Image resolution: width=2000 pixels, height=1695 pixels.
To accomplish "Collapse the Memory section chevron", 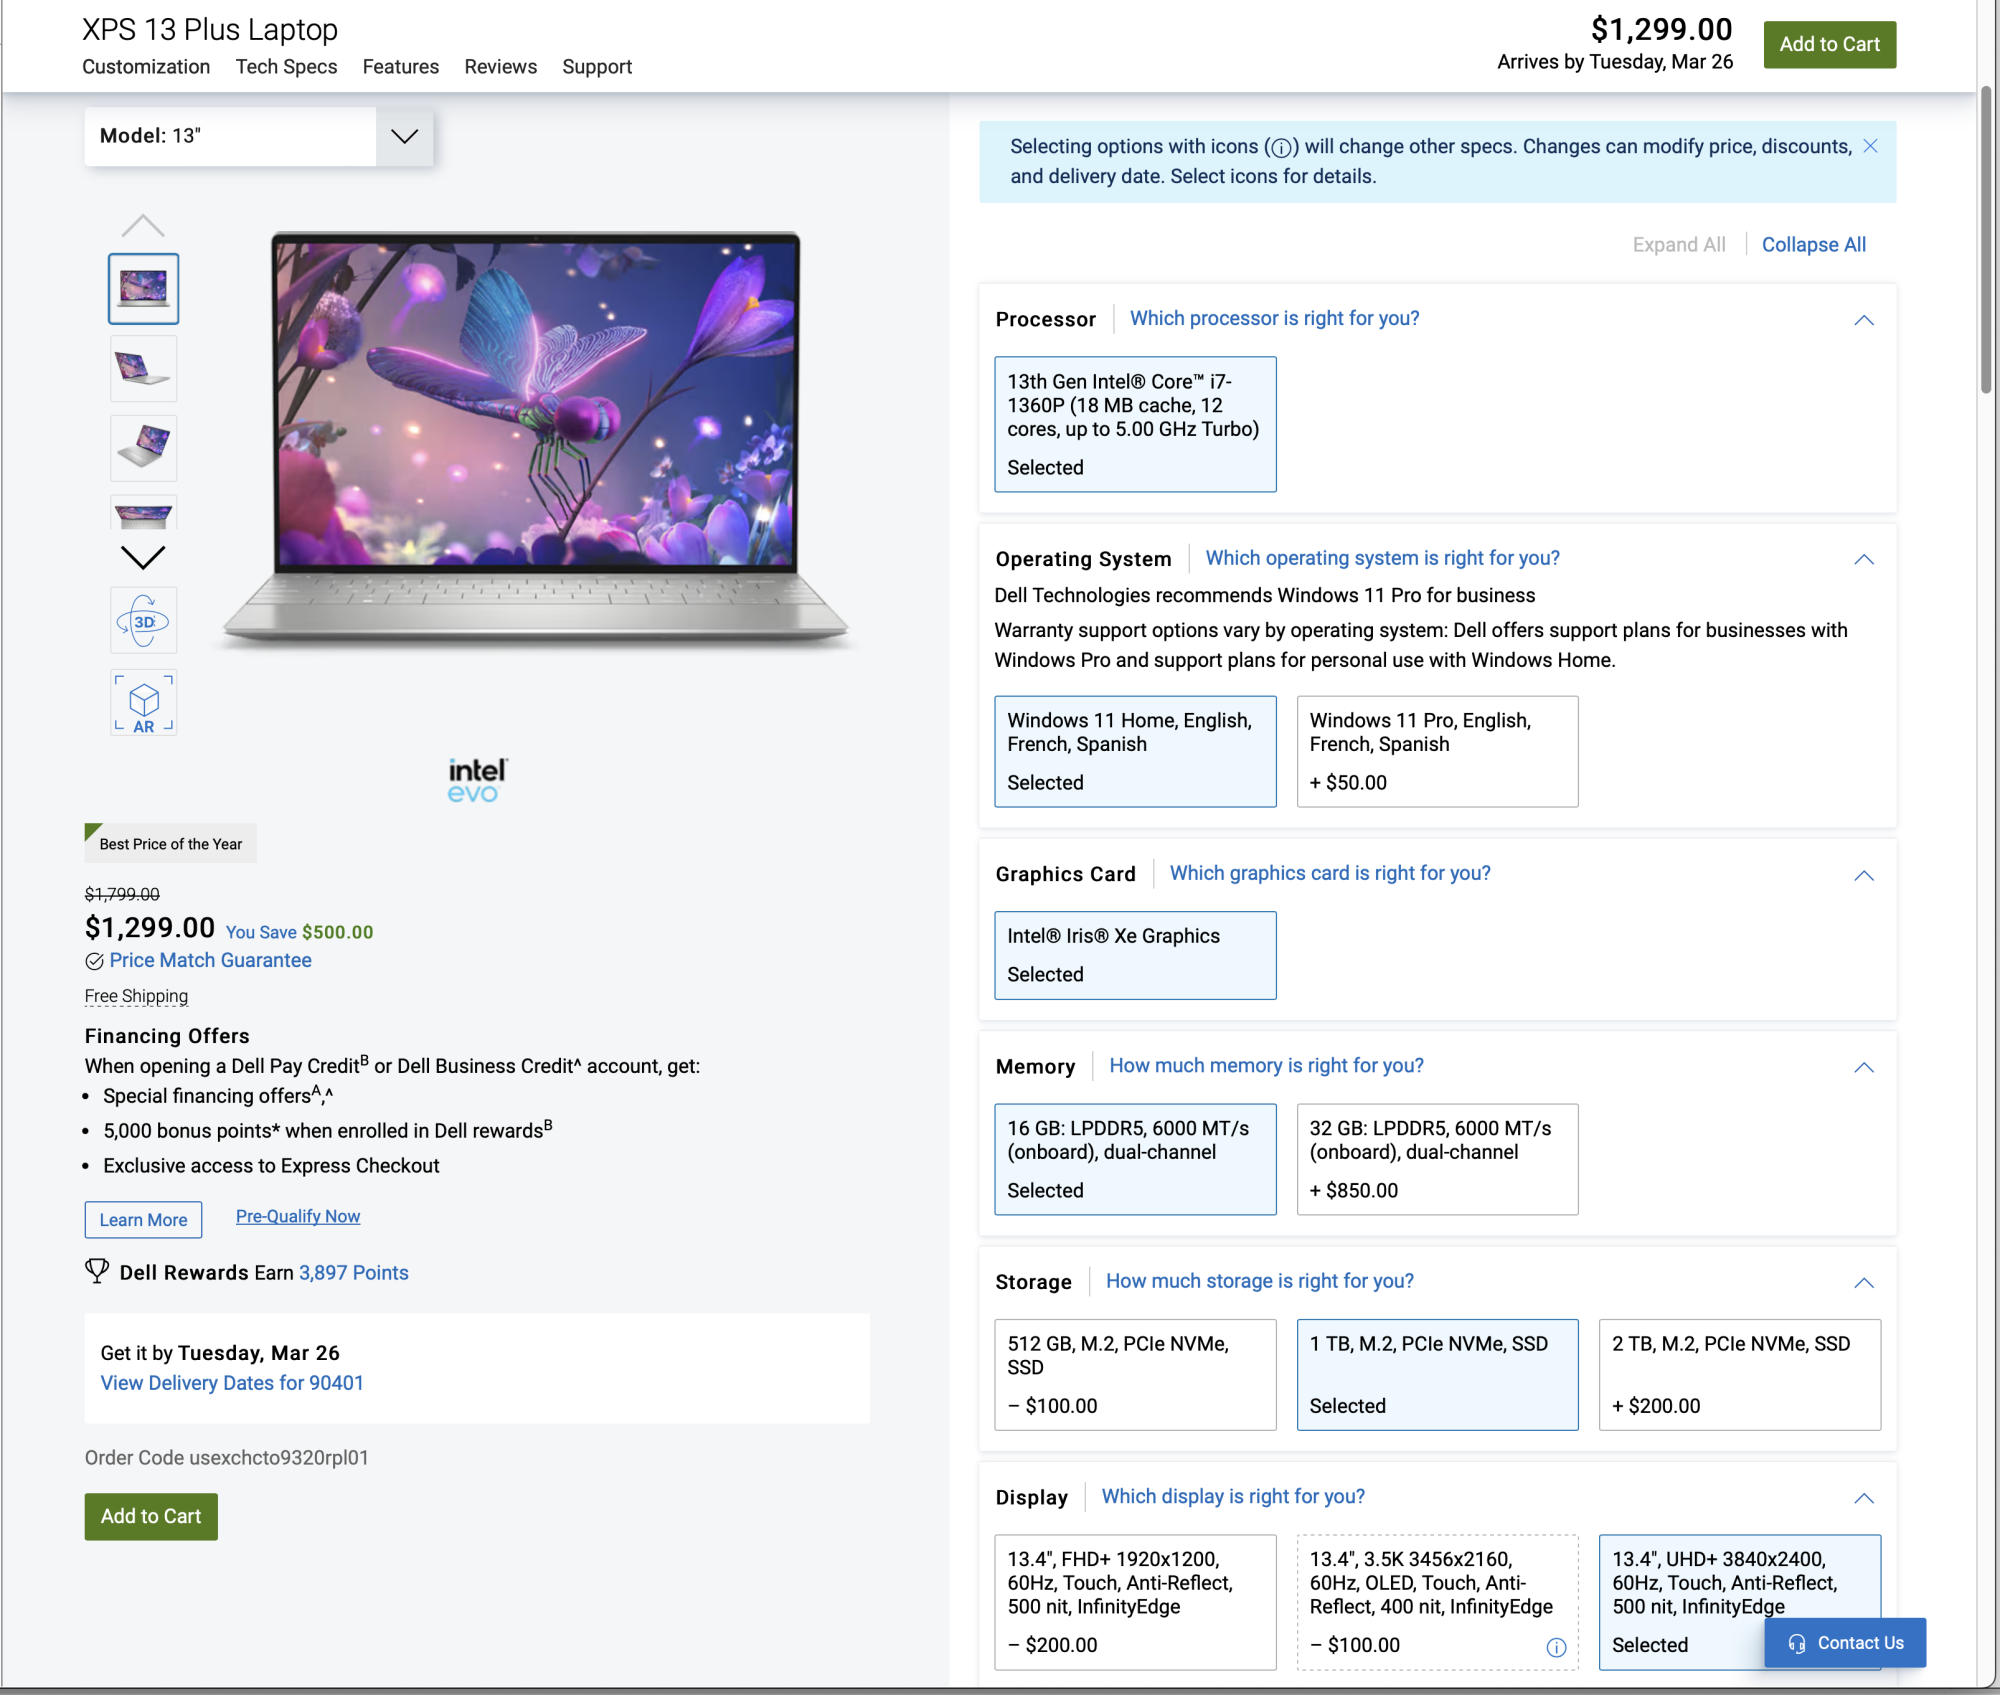I will coord(1863,1067).
